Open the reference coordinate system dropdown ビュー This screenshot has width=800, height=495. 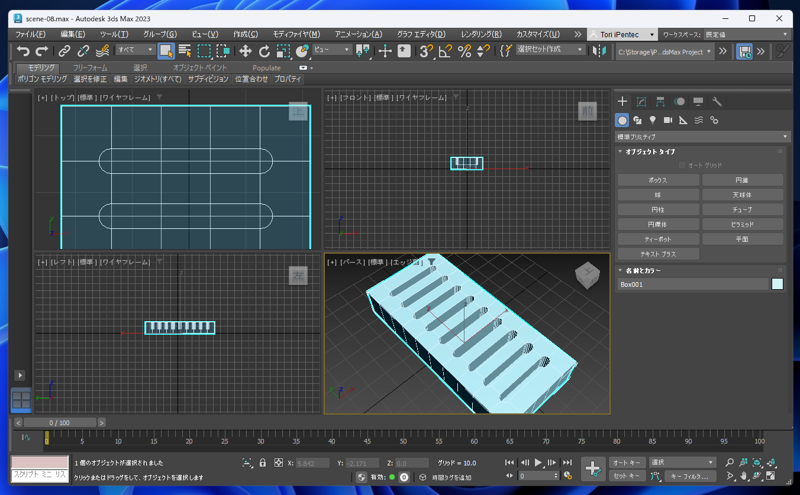[332, 50]
